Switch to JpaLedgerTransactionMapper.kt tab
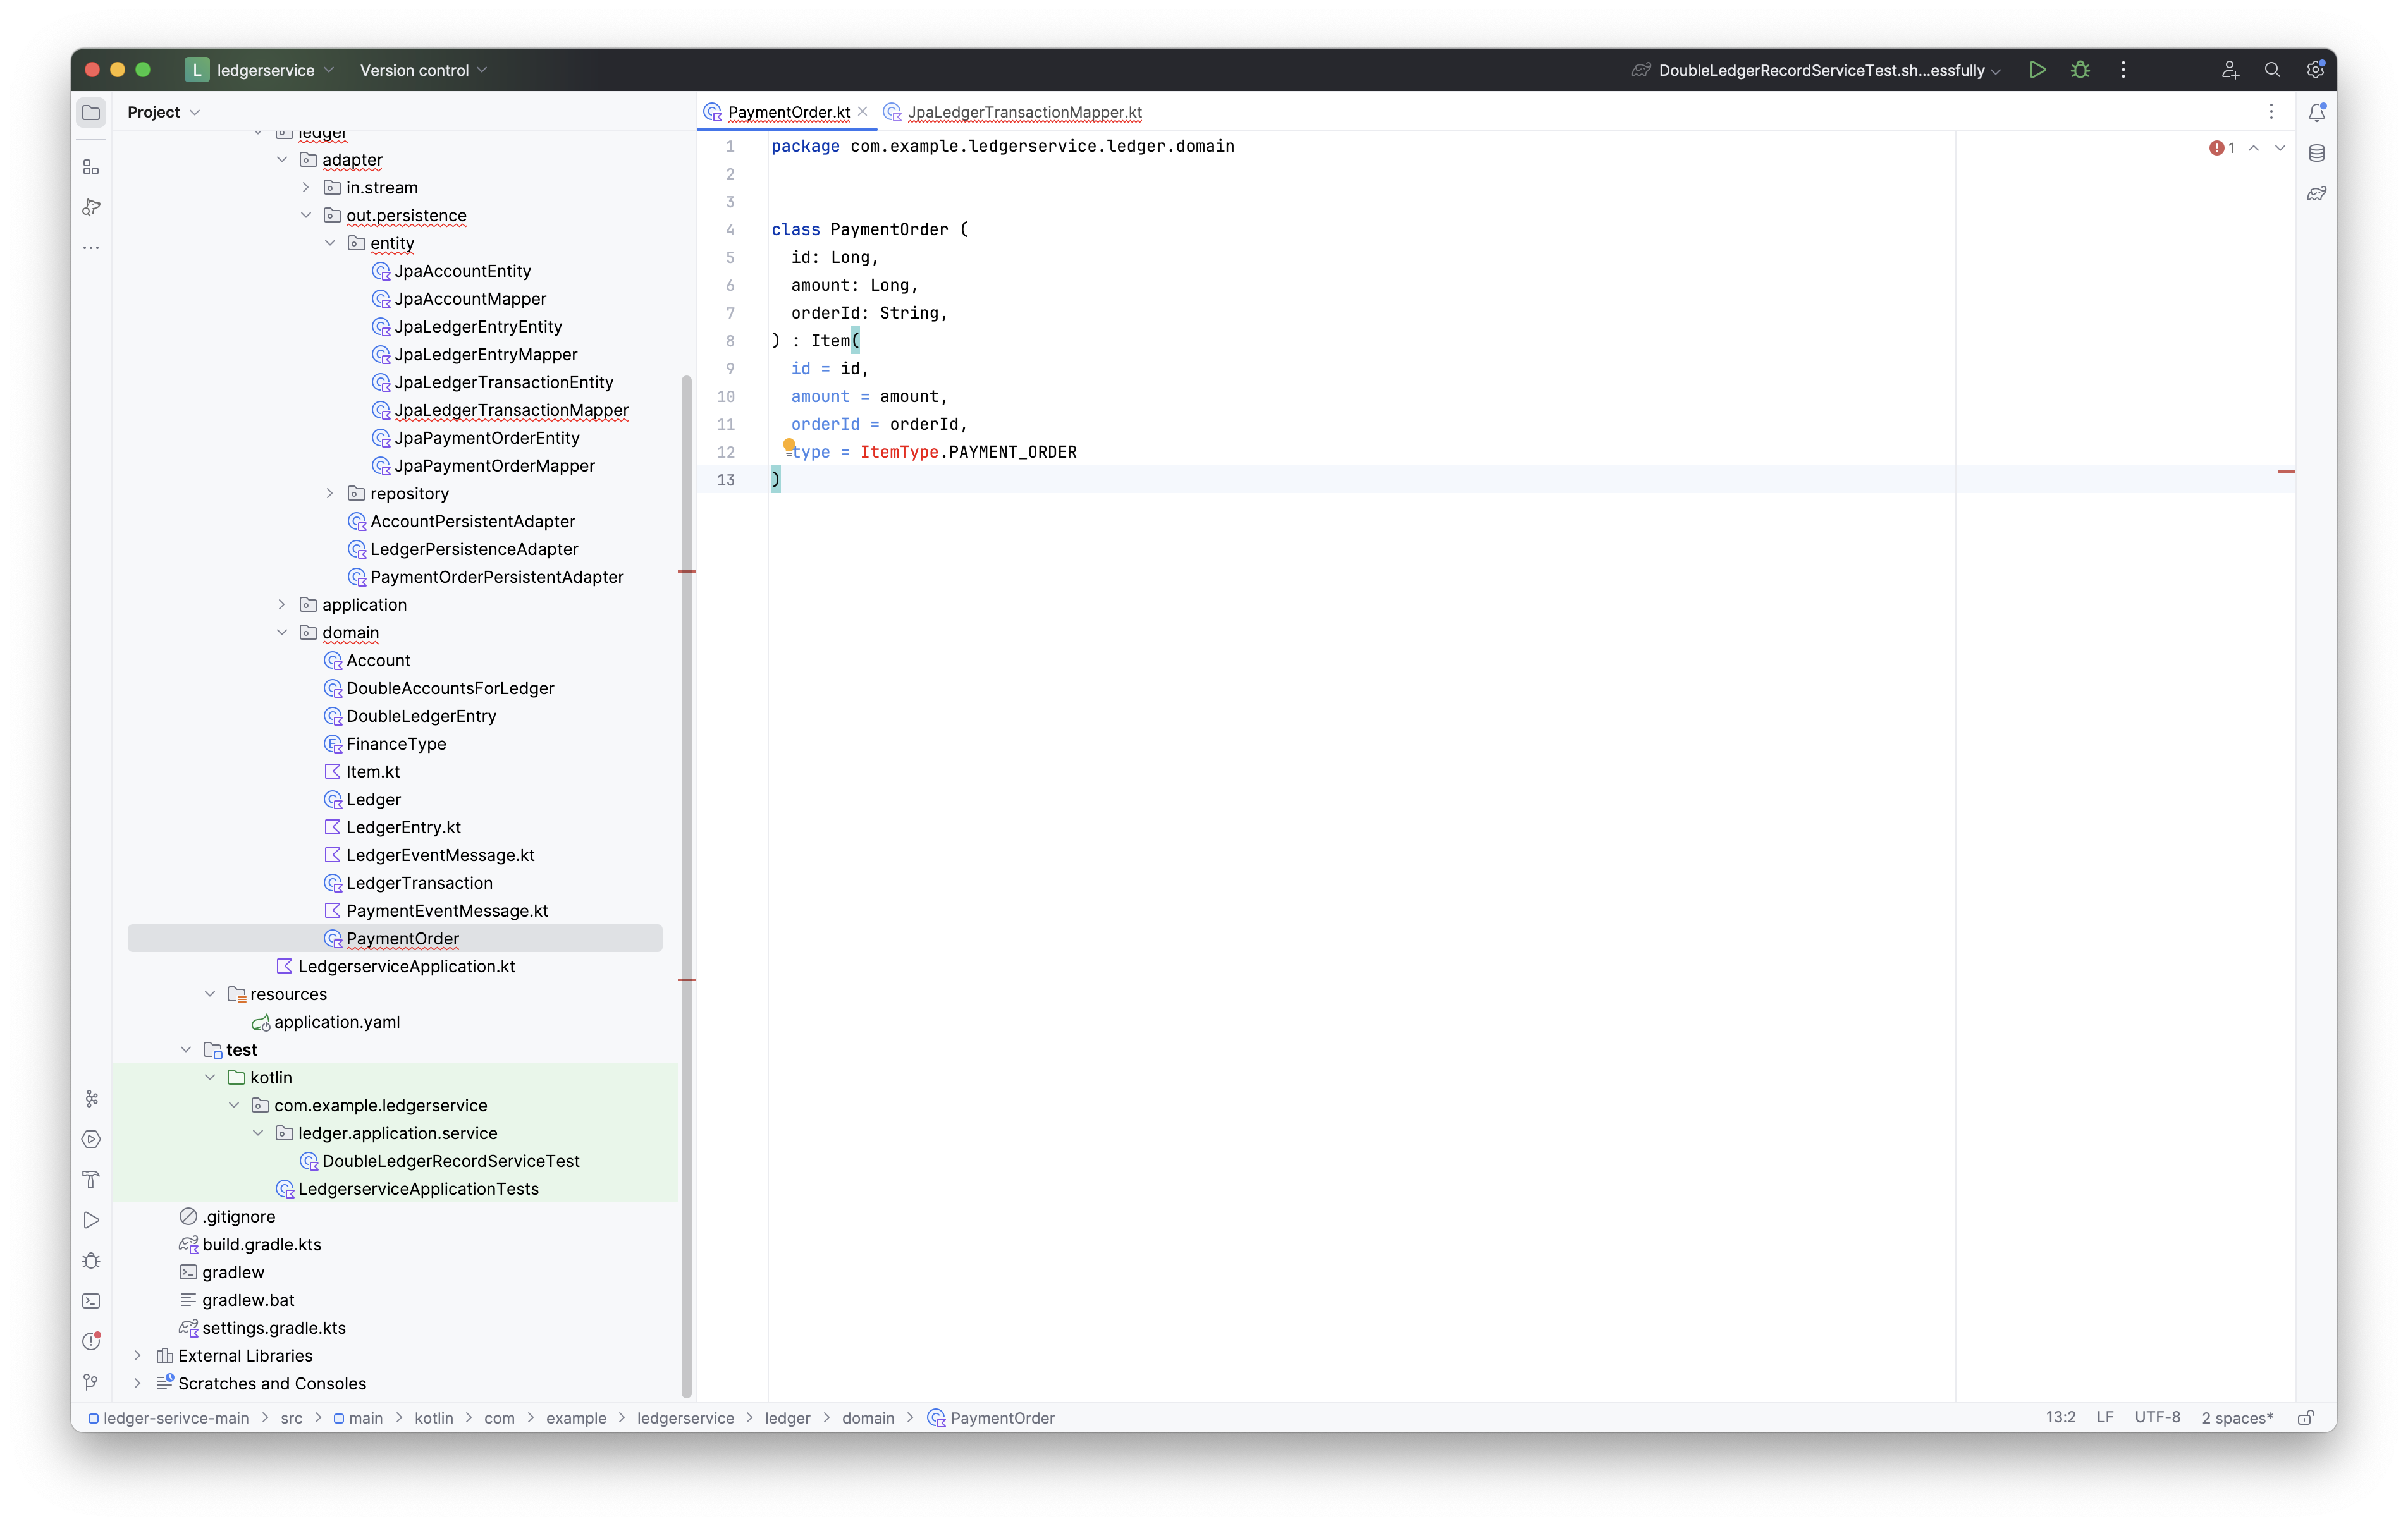2408x1526 pixels. coord(1014,112)
